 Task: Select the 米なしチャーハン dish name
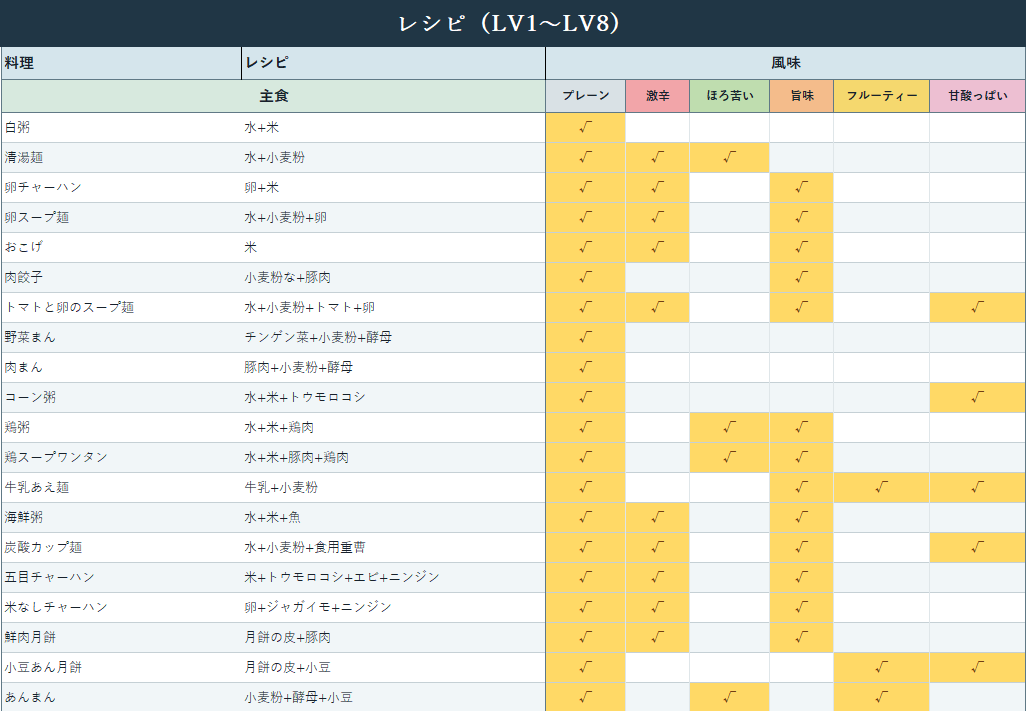(56, 607)
